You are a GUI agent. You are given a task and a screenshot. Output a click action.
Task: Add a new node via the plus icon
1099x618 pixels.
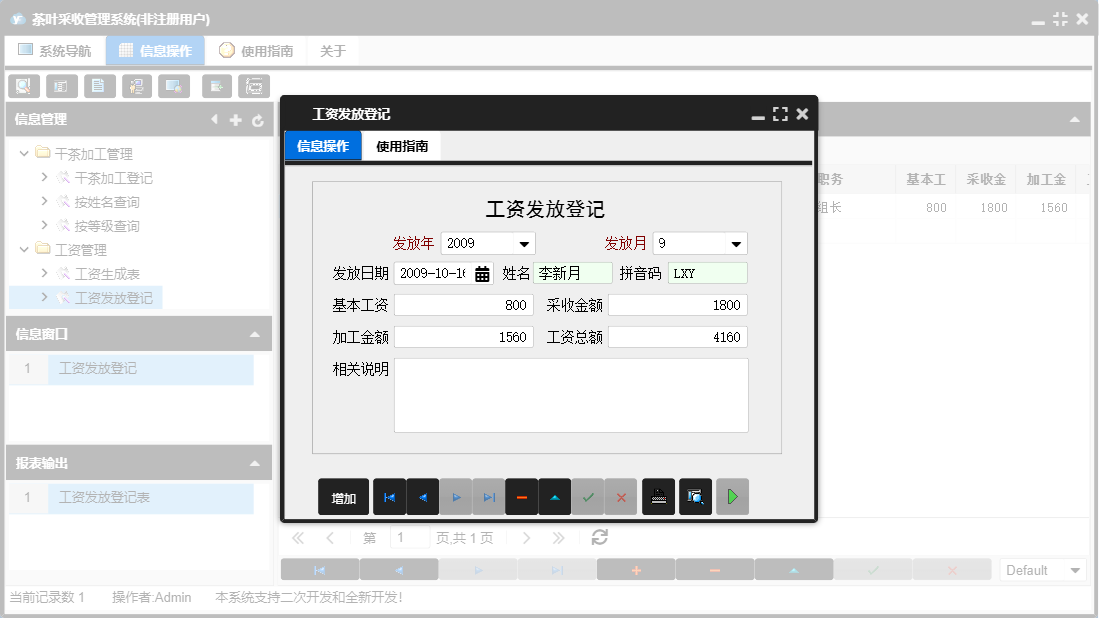(x=236, y=119)
